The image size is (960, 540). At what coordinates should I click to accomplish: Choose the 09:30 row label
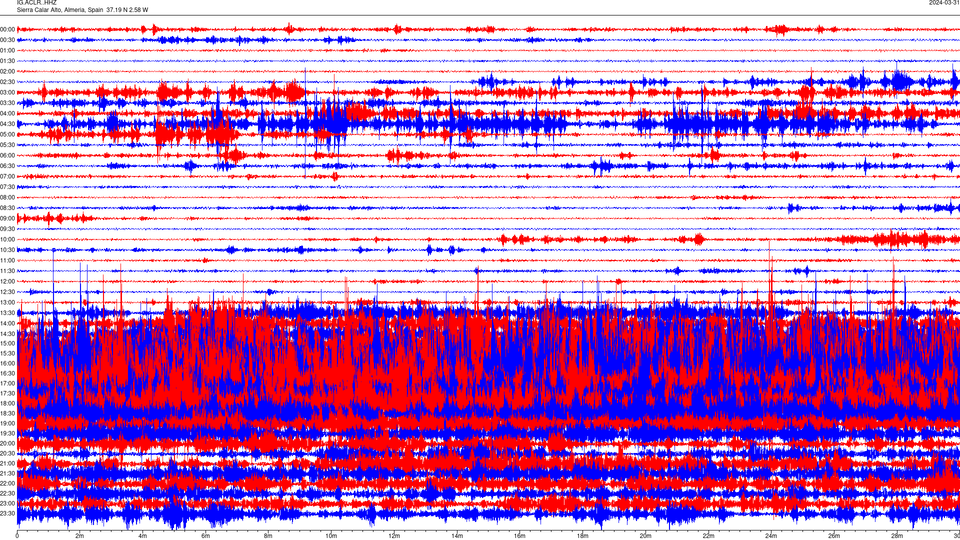pos(8,229)
